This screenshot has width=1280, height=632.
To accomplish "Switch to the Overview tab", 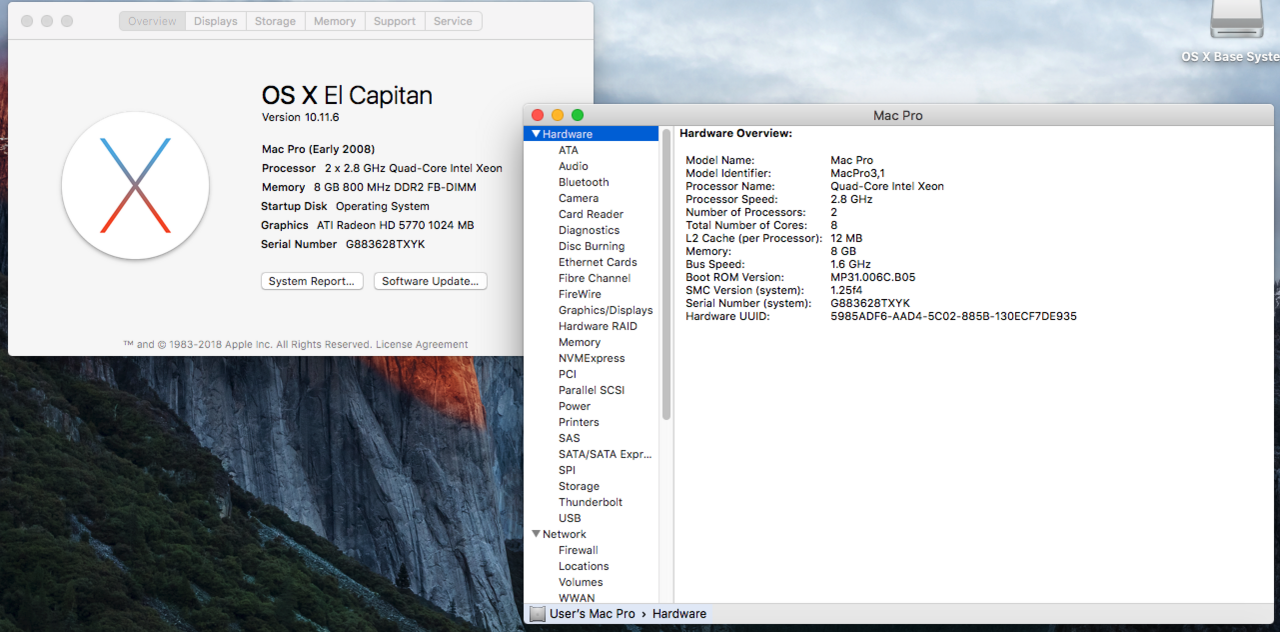I will pyautogui.click(x=152, y=21).
